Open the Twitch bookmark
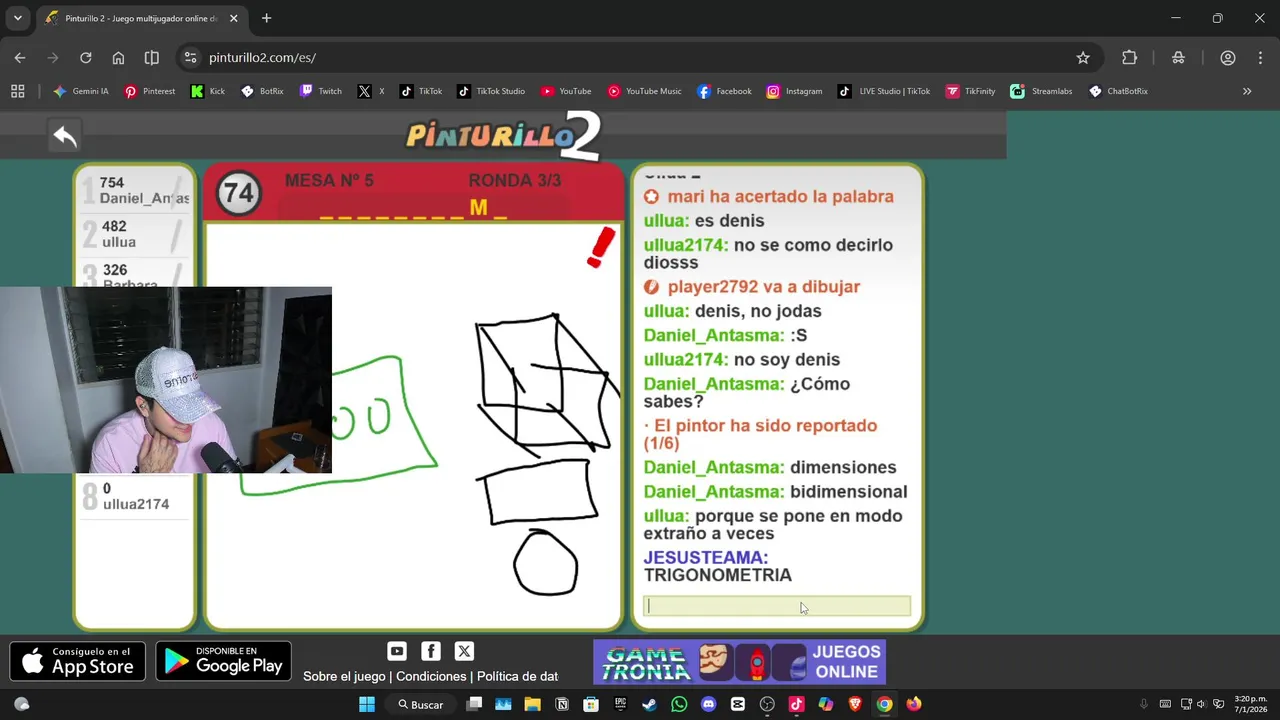Screen dimensions: 1280x720 [321, 91]
